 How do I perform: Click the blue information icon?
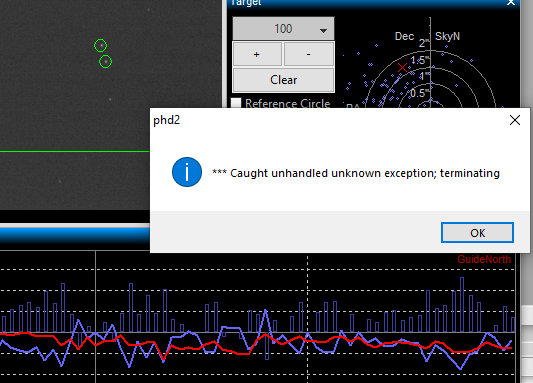tap(187, 172)
